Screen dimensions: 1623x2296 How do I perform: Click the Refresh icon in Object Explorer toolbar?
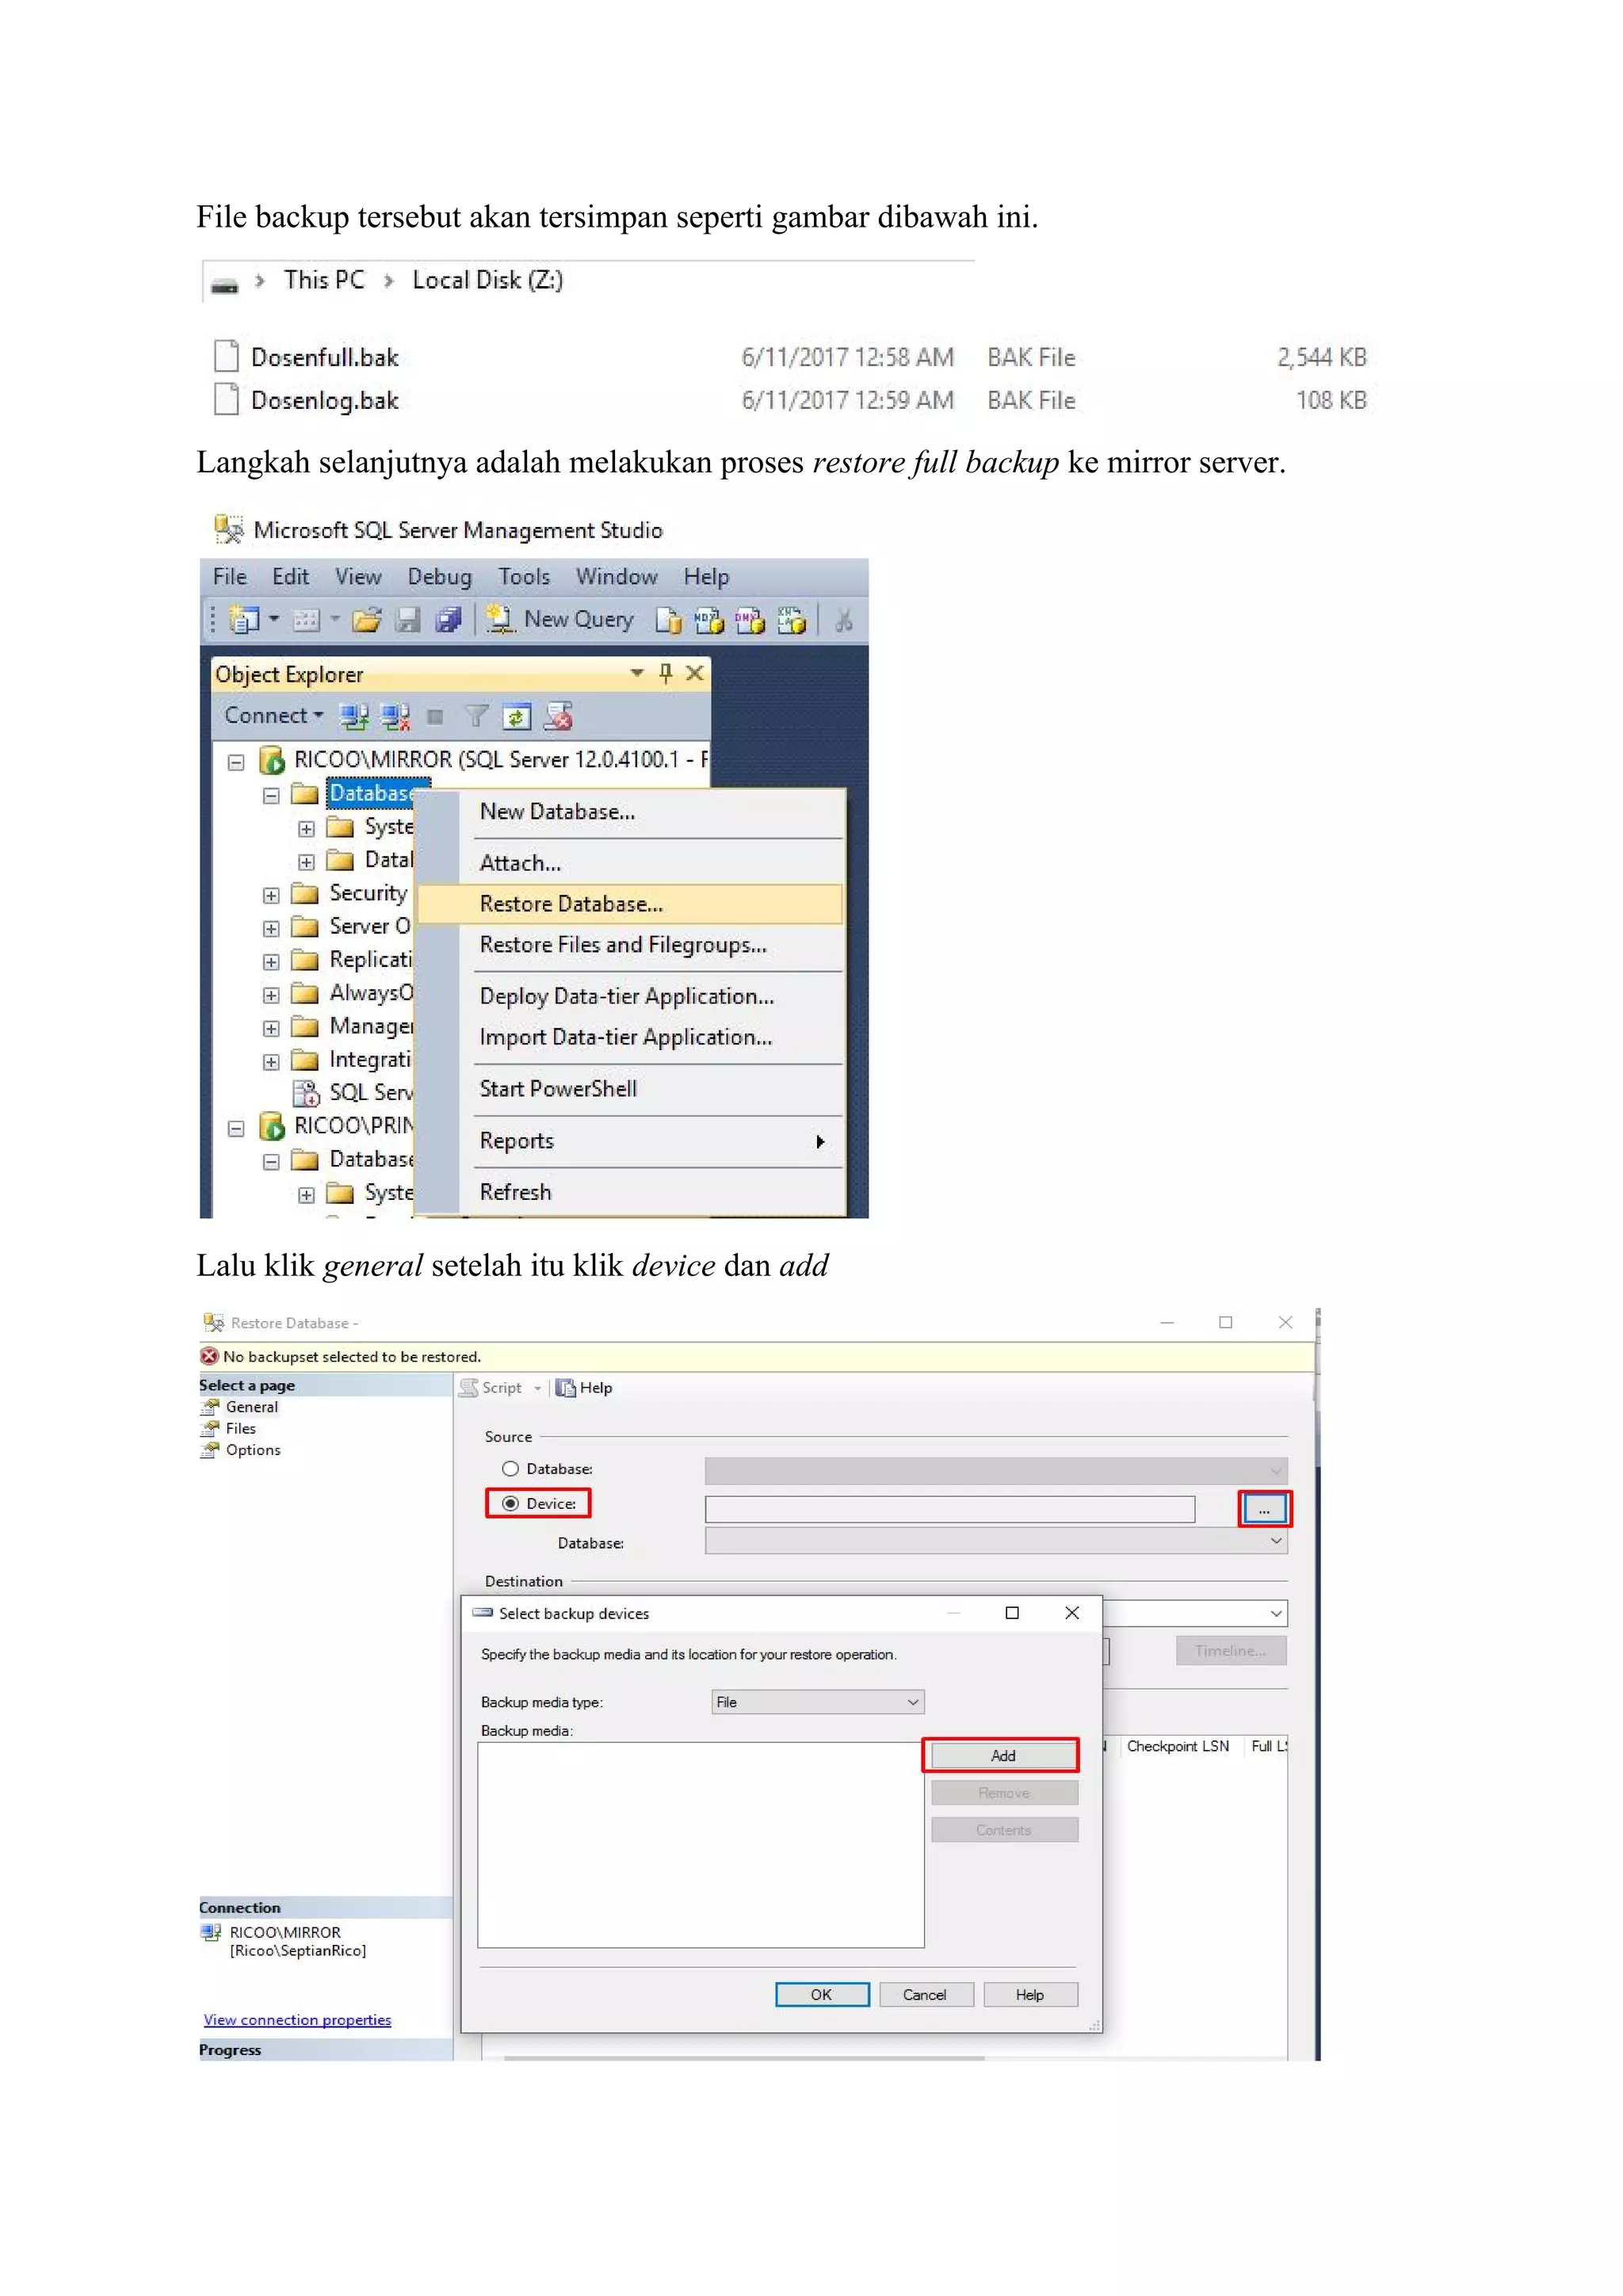(516, 716)
